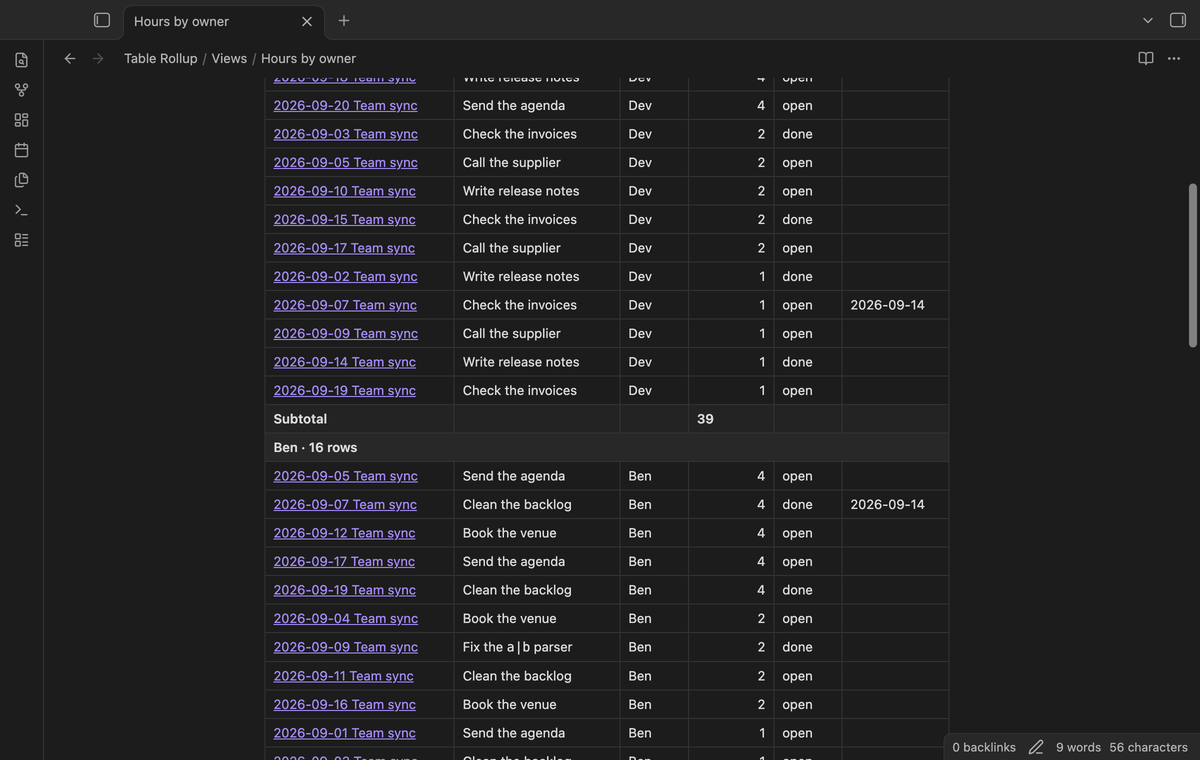Go to Views folder in breadcrumb
Screen dimensions: 1200x760
(x=229, y=58)
